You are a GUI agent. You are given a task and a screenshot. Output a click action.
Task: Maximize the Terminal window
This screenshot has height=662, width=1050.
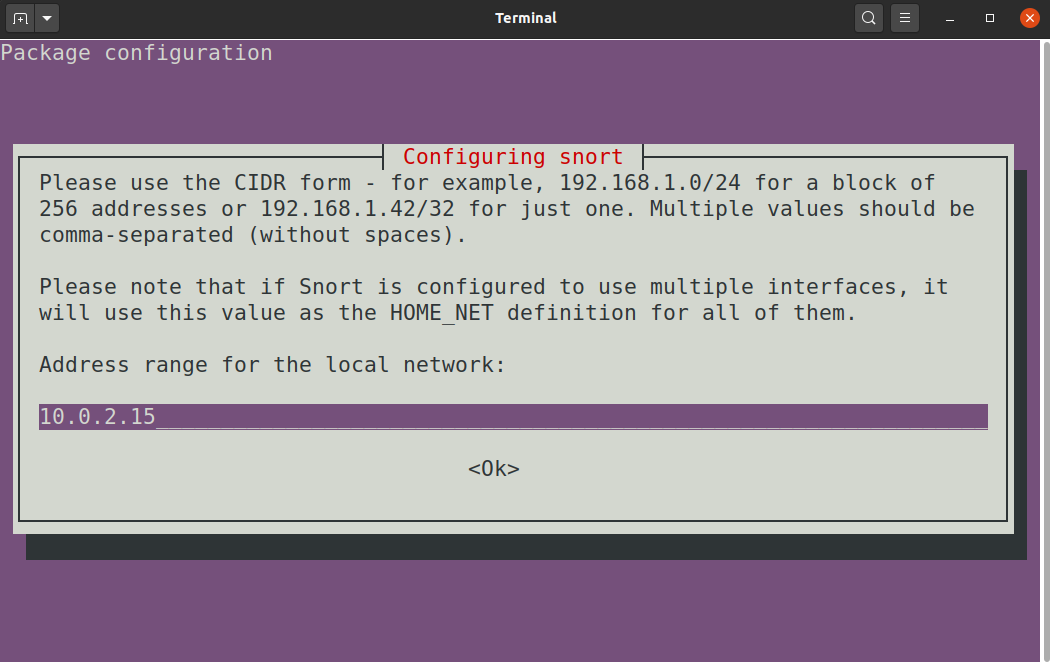pyautogui.click(x=990, y=18)
